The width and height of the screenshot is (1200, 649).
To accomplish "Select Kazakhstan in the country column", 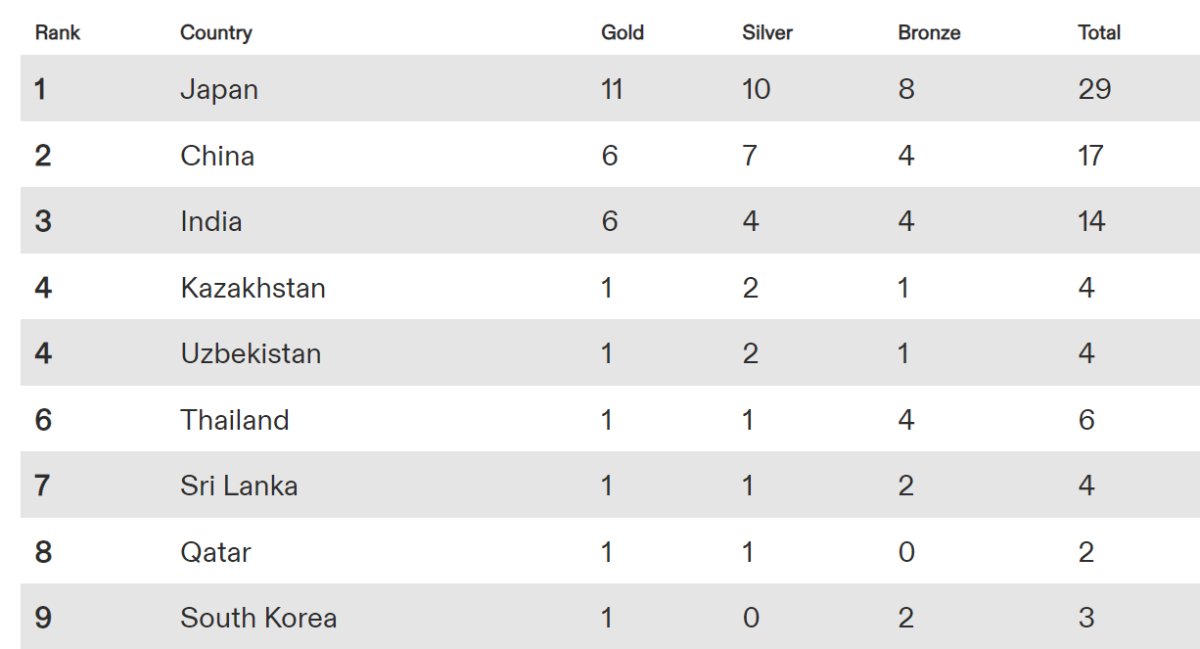I will (253, 288).
